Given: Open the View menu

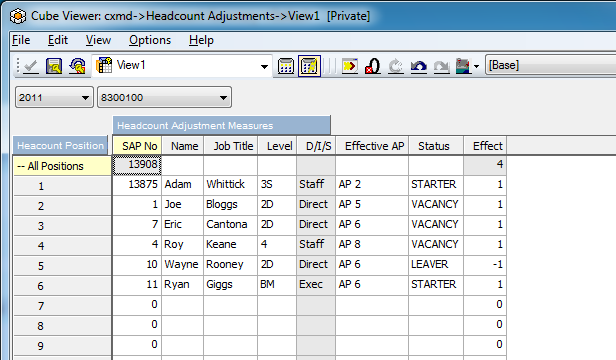Looking at the screenshot, I should tap(98, 40).
